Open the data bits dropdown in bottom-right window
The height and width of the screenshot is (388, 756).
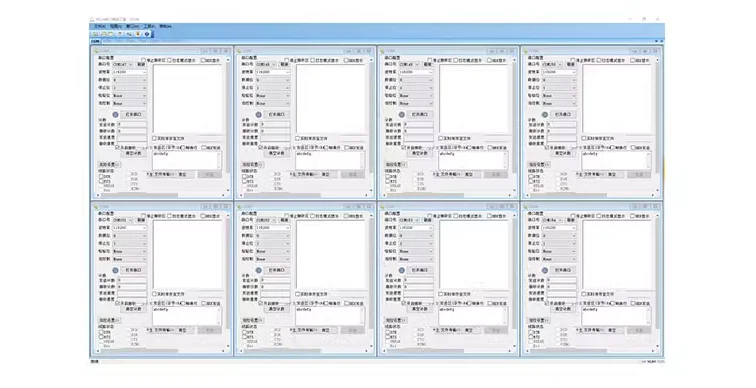pos(559,236)
